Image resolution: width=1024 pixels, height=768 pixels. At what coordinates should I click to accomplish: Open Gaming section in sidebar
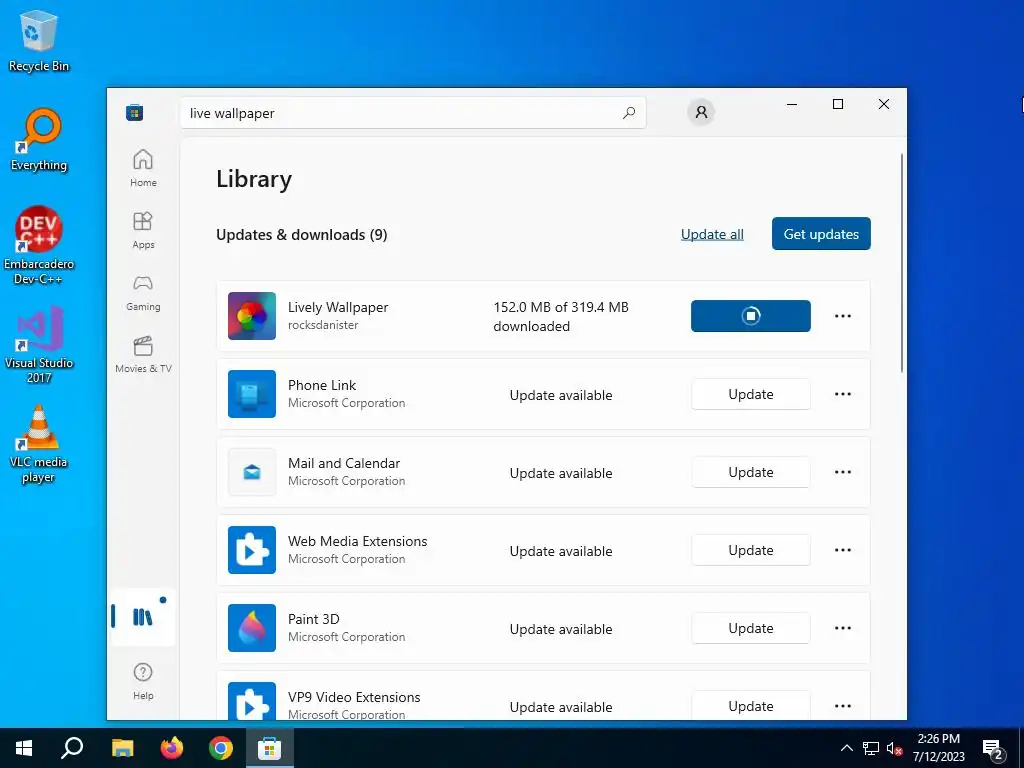(143, 292)
